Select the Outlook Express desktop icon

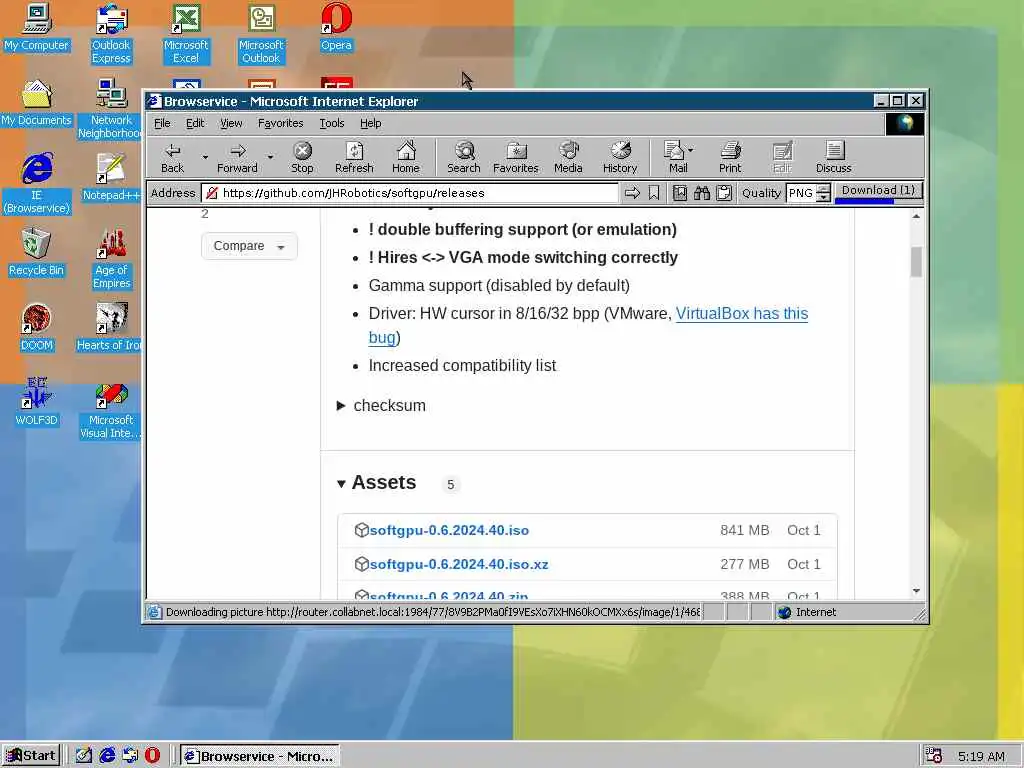tap(111, 33)
